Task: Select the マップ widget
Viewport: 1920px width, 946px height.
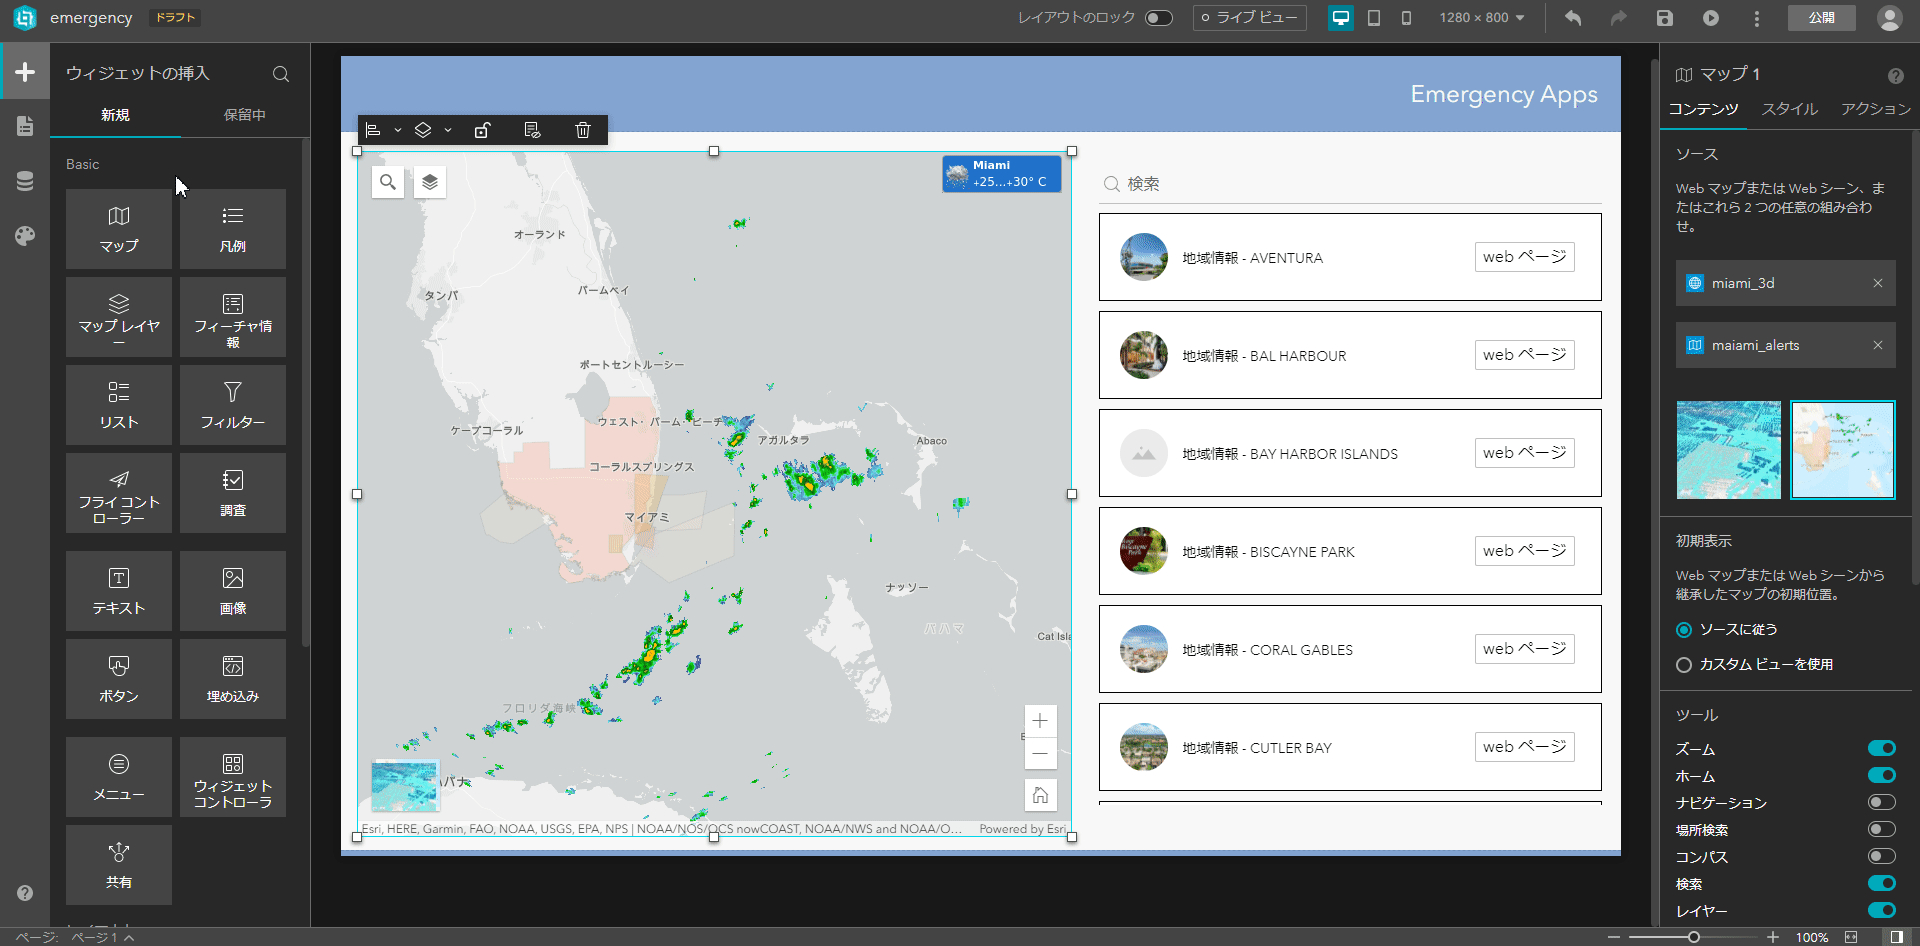Action: 119,229
